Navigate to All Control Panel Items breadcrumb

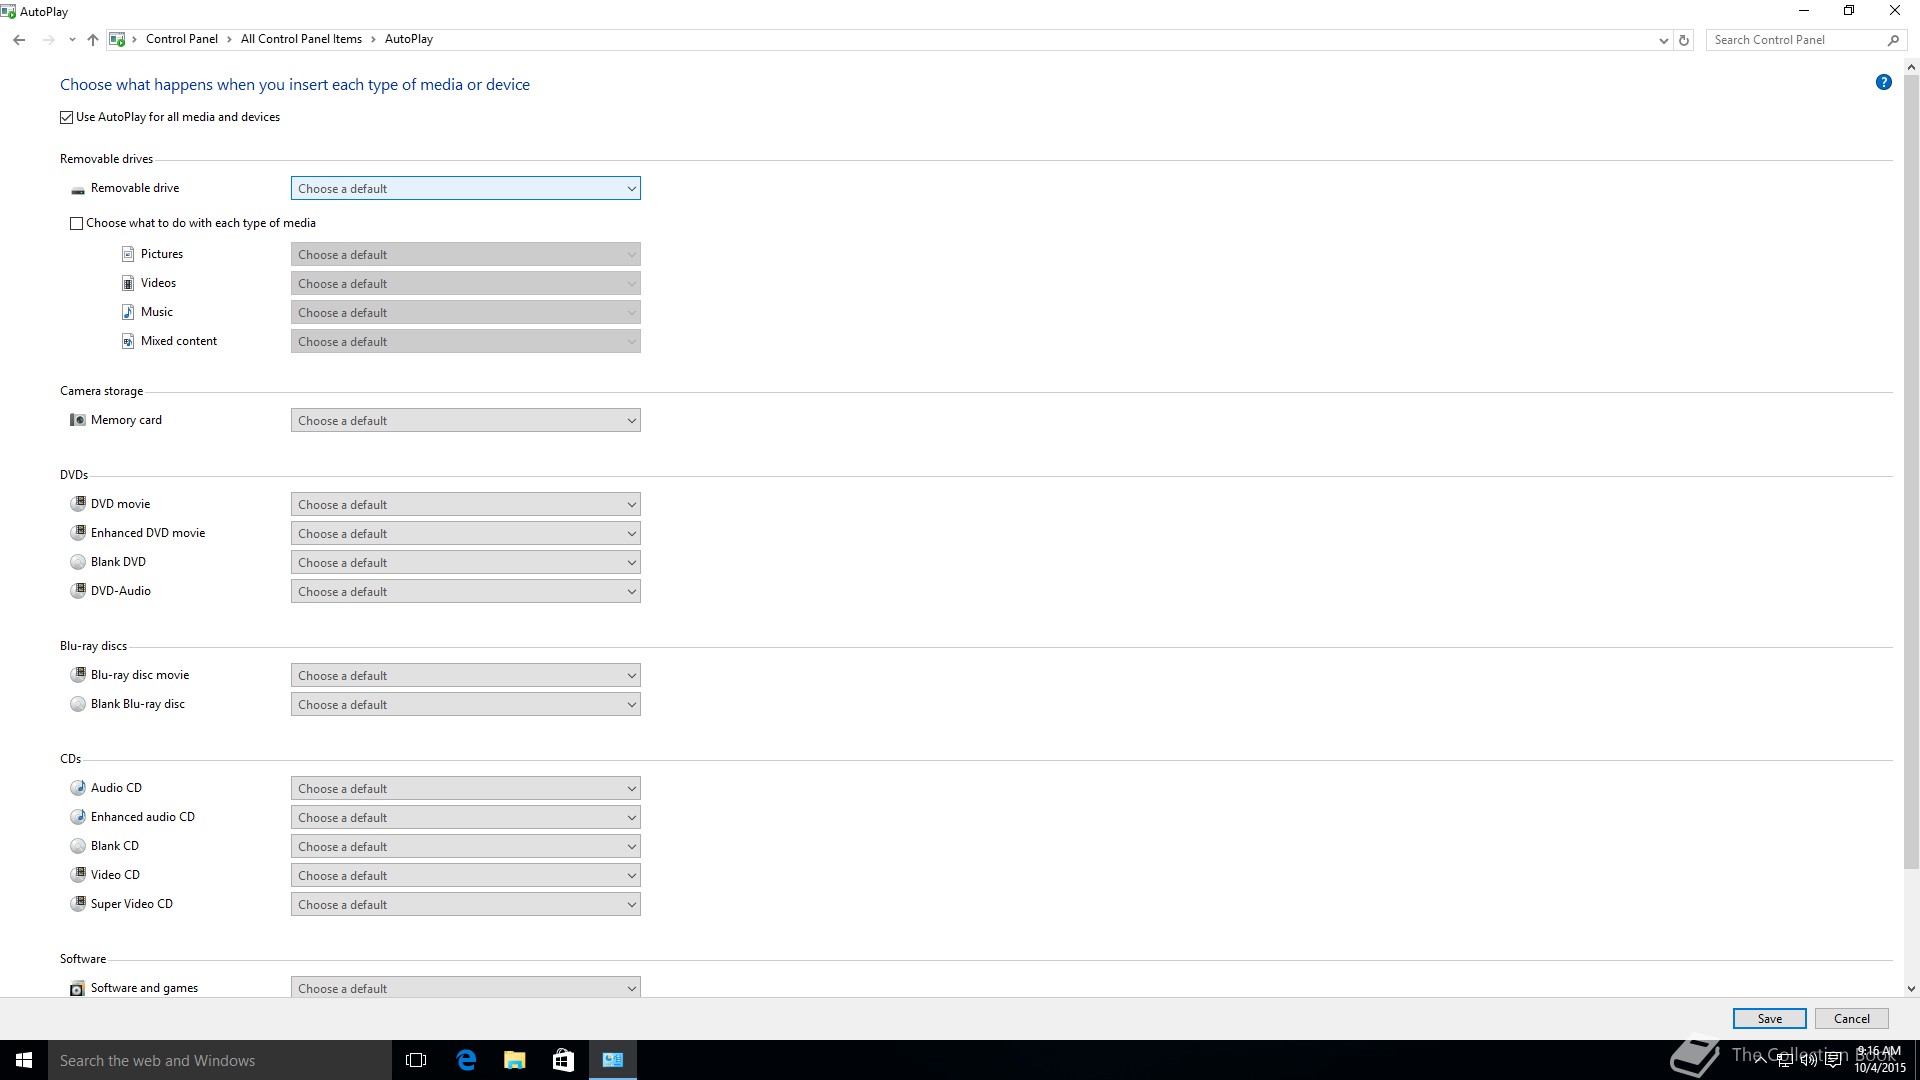301,39
